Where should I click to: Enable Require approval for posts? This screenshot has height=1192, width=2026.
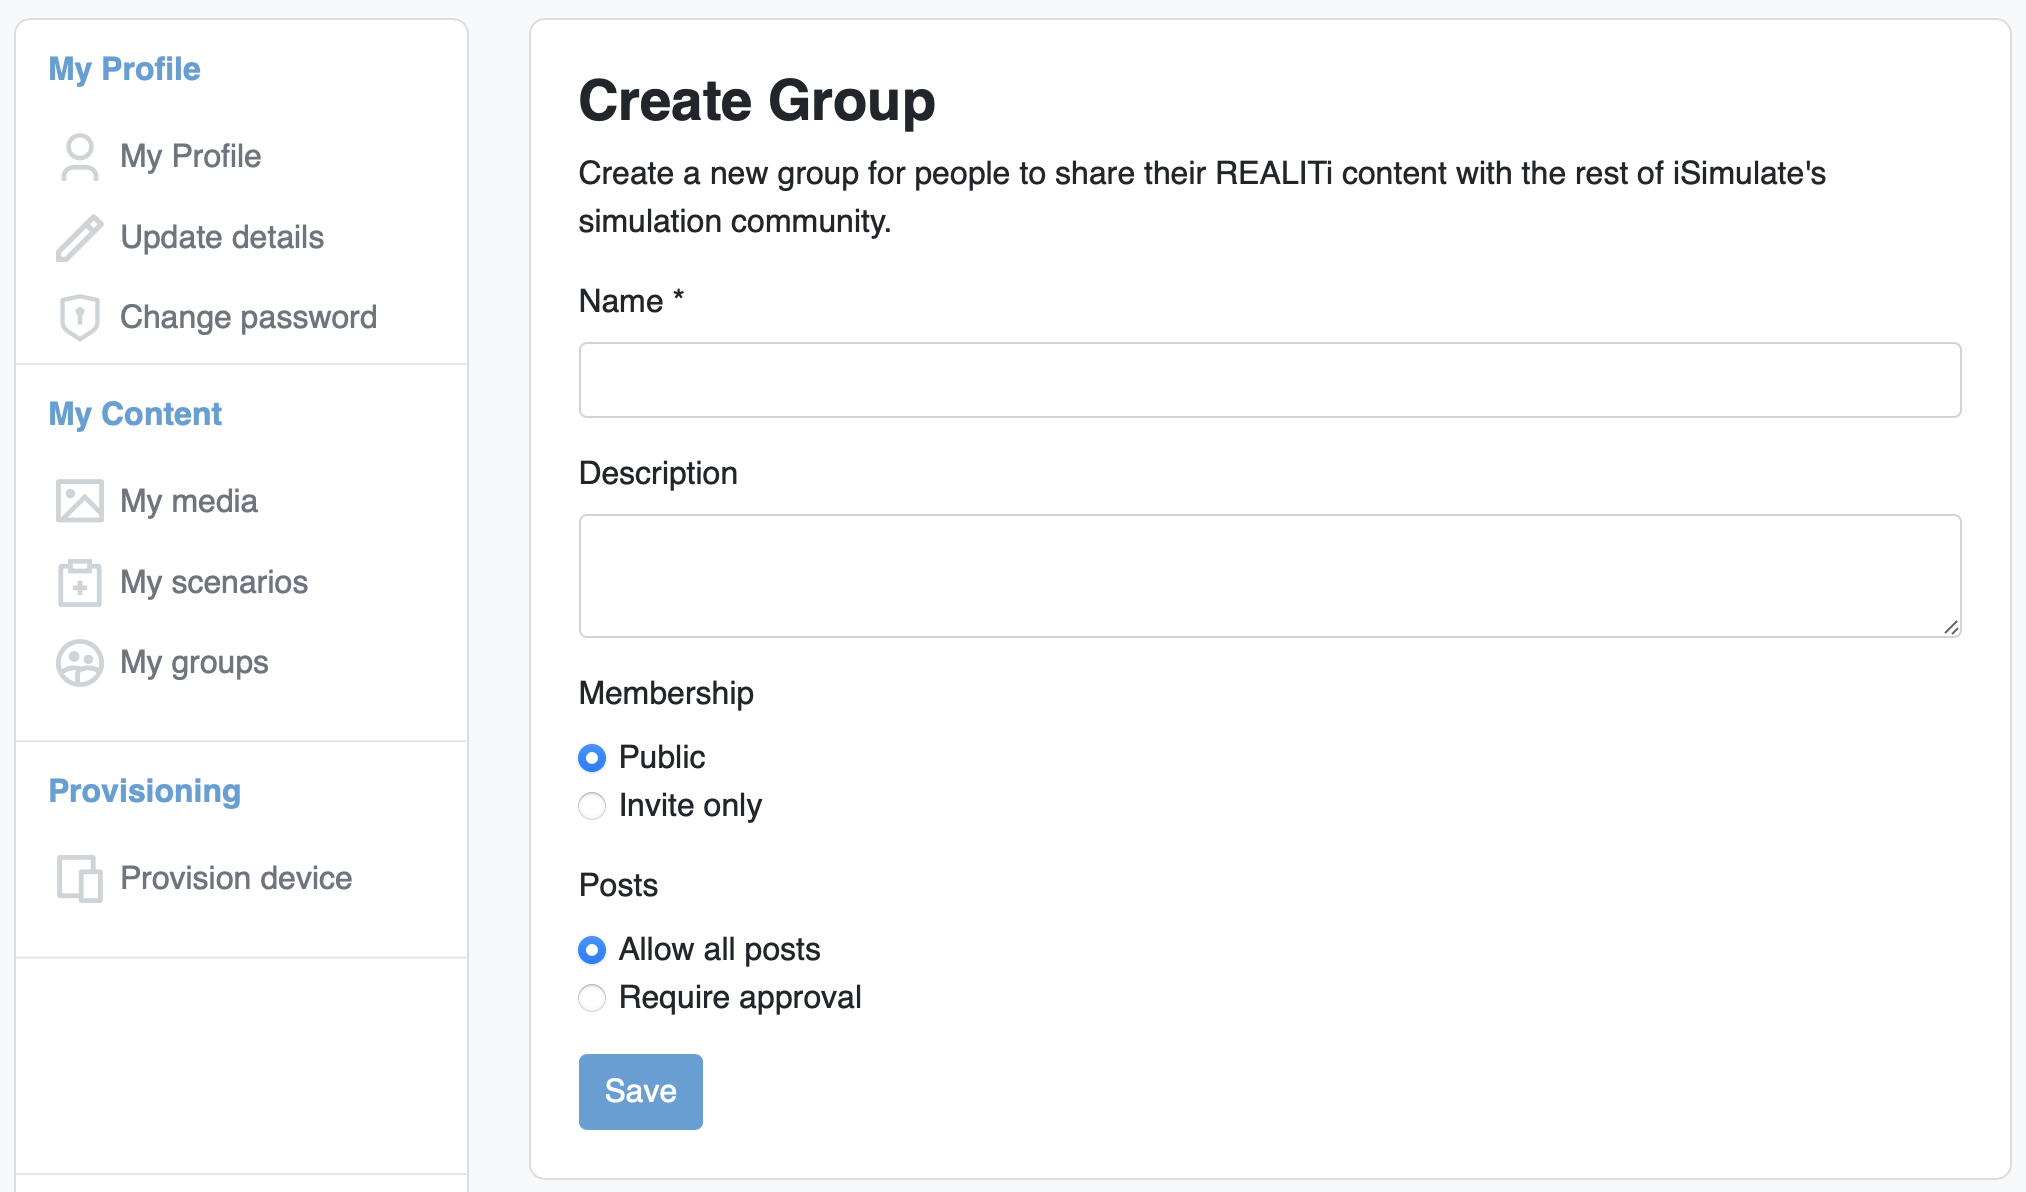coord(592,998)
